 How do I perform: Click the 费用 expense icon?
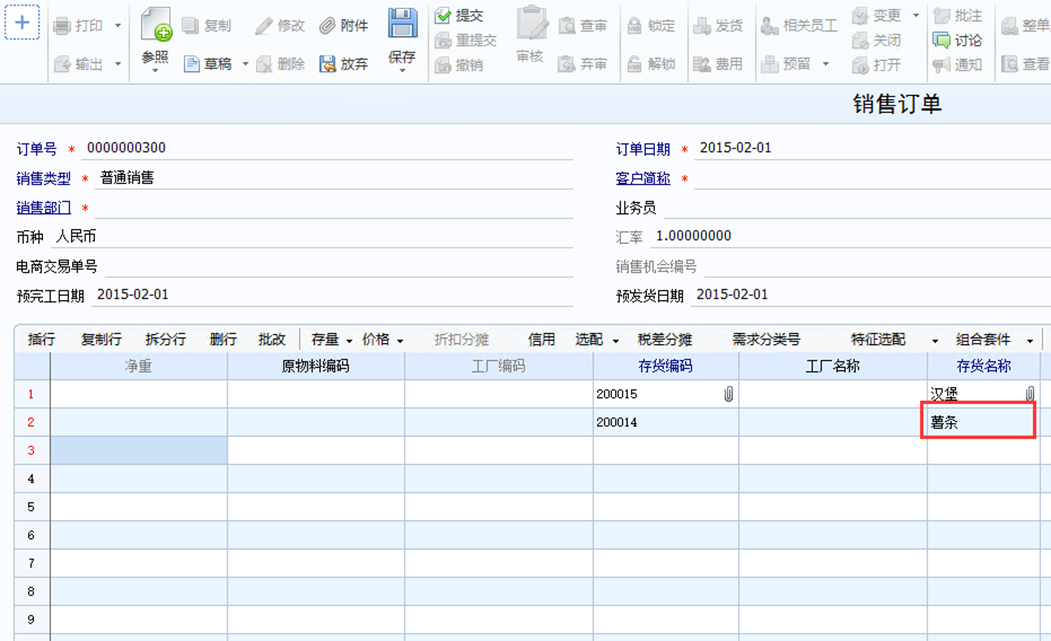pyautogui.click(x=702, y=64)
